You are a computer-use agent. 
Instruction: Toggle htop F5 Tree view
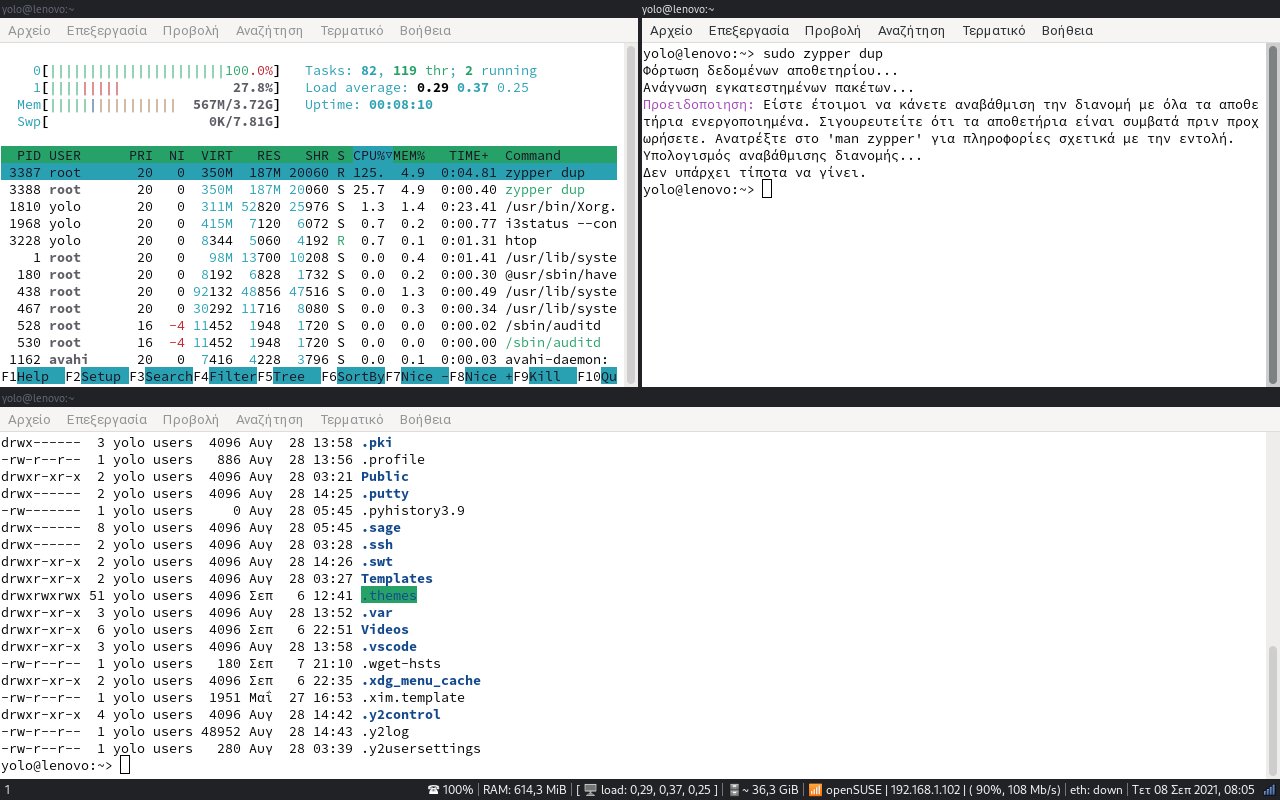click(x=288, y=376)
